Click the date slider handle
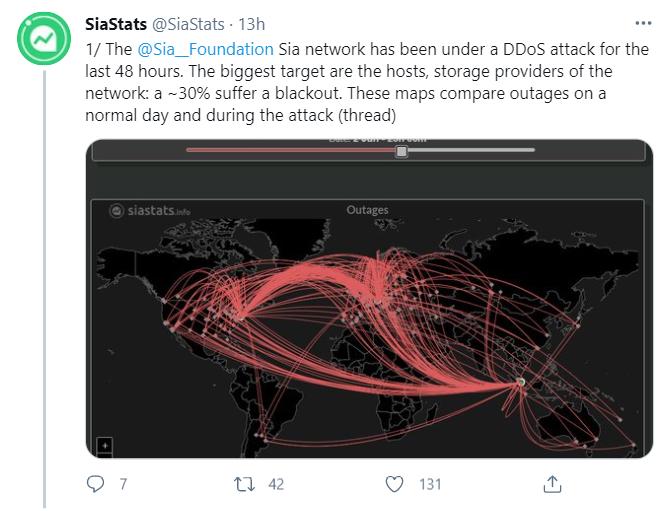 [x=401, y=151]
